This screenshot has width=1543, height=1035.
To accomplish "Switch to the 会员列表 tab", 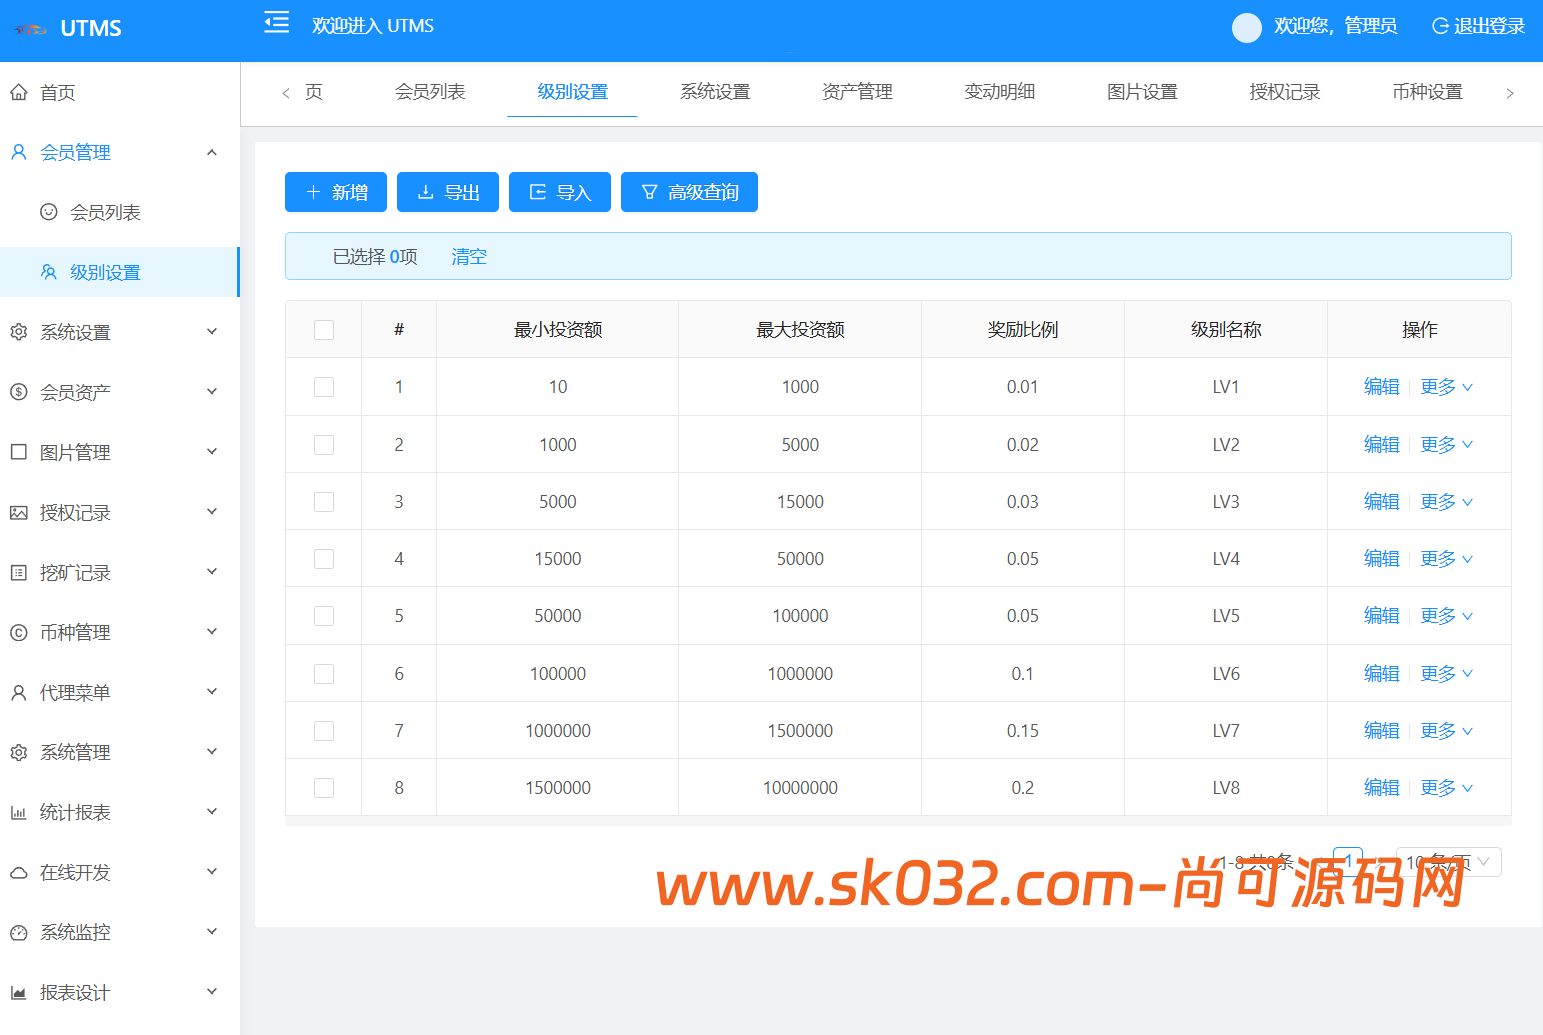I will coord(430,92).
